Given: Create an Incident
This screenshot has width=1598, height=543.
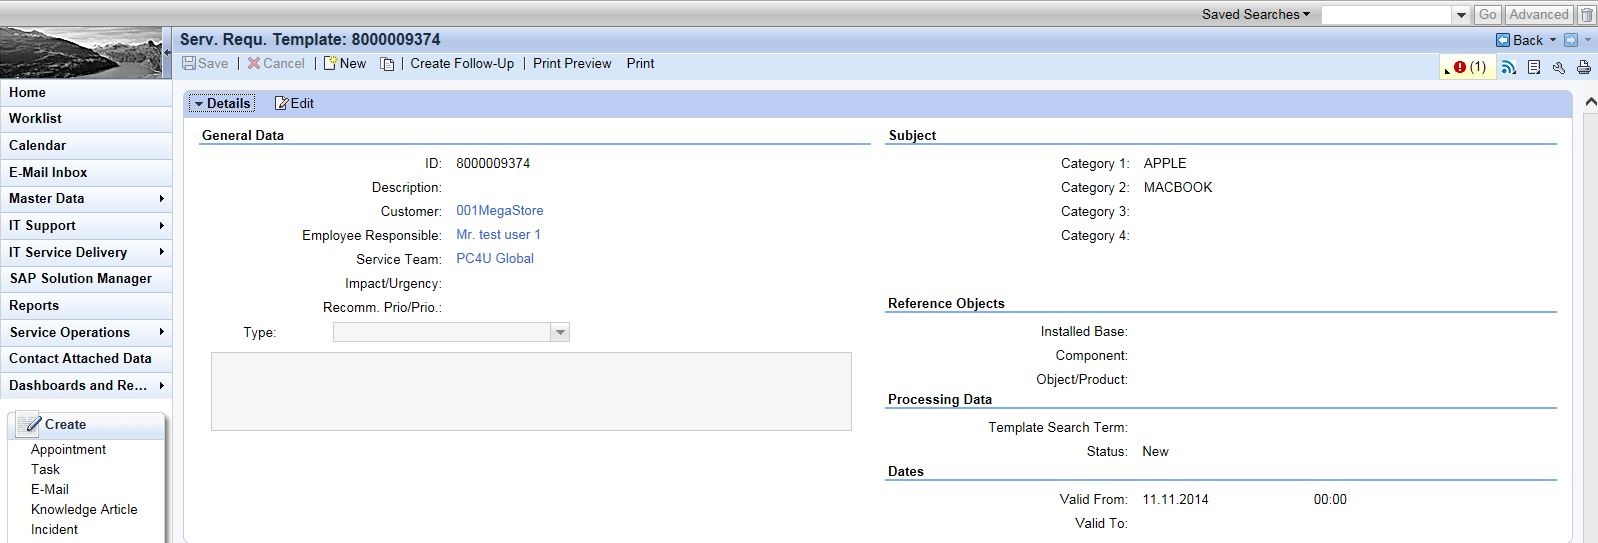Looking at the screenshot, I should tap(54, 529).
